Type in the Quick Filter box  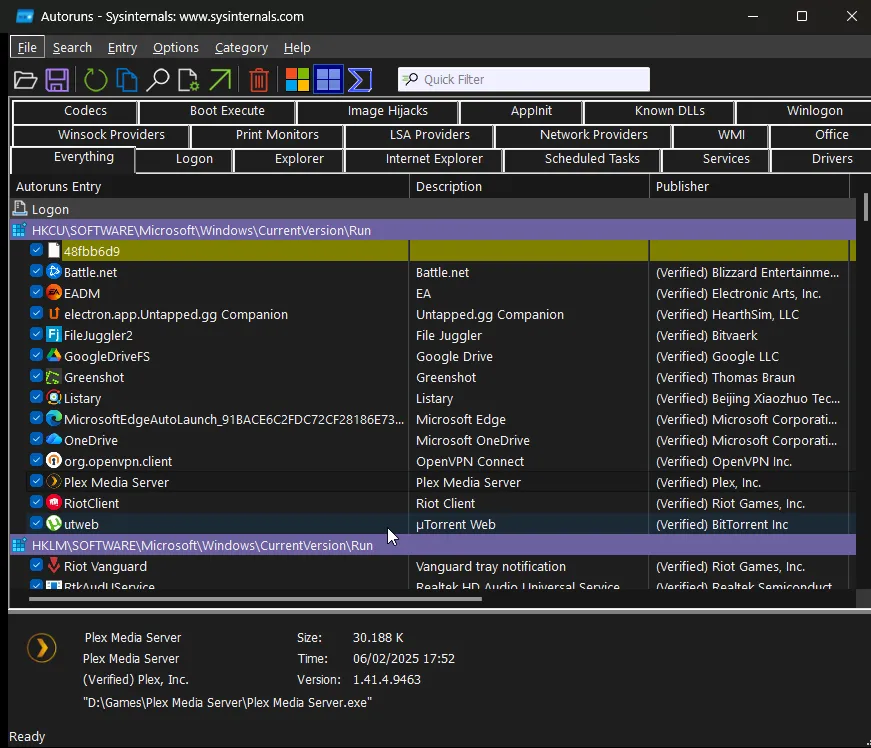coord(523,79)
